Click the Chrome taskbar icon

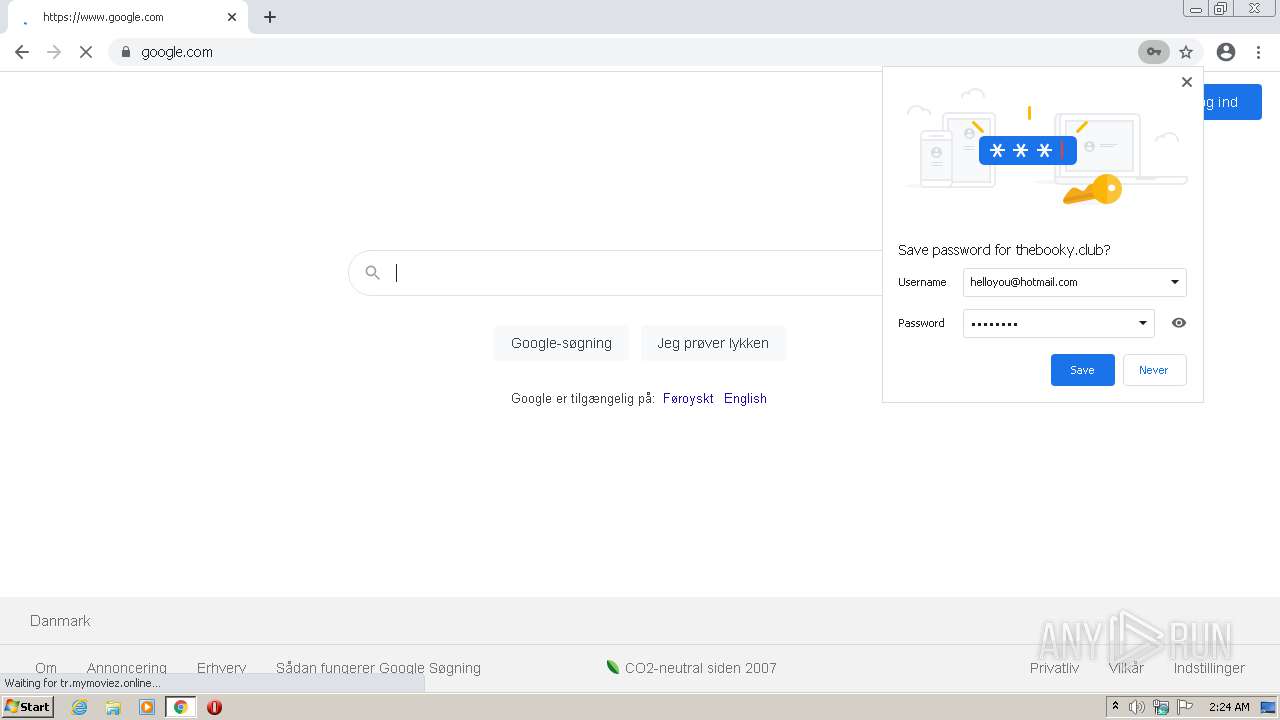pos(180,707)
